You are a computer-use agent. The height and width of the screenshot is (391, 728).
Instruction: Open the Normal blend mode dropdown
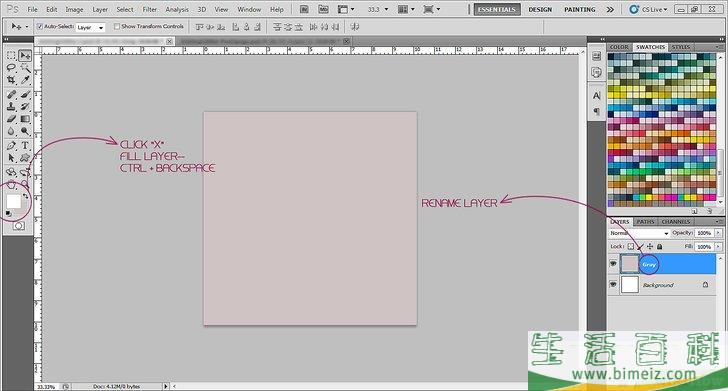(x=639, y=233)
